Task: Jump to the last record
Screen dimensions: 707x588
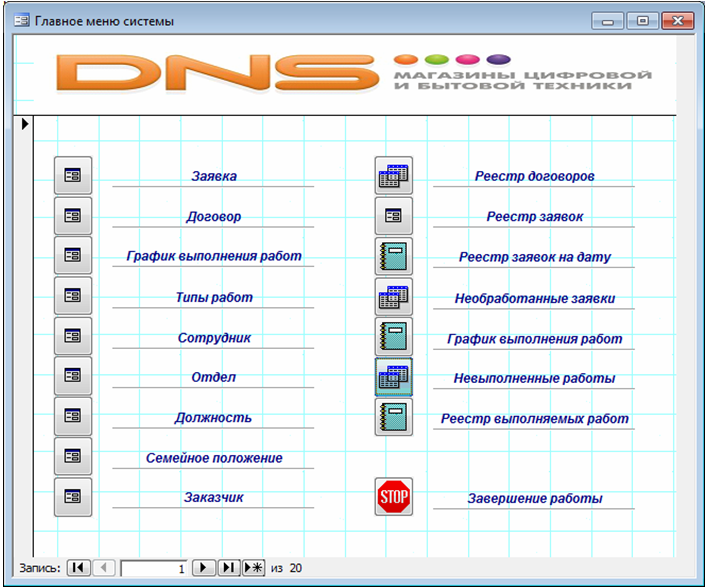Action: [228, 568]
